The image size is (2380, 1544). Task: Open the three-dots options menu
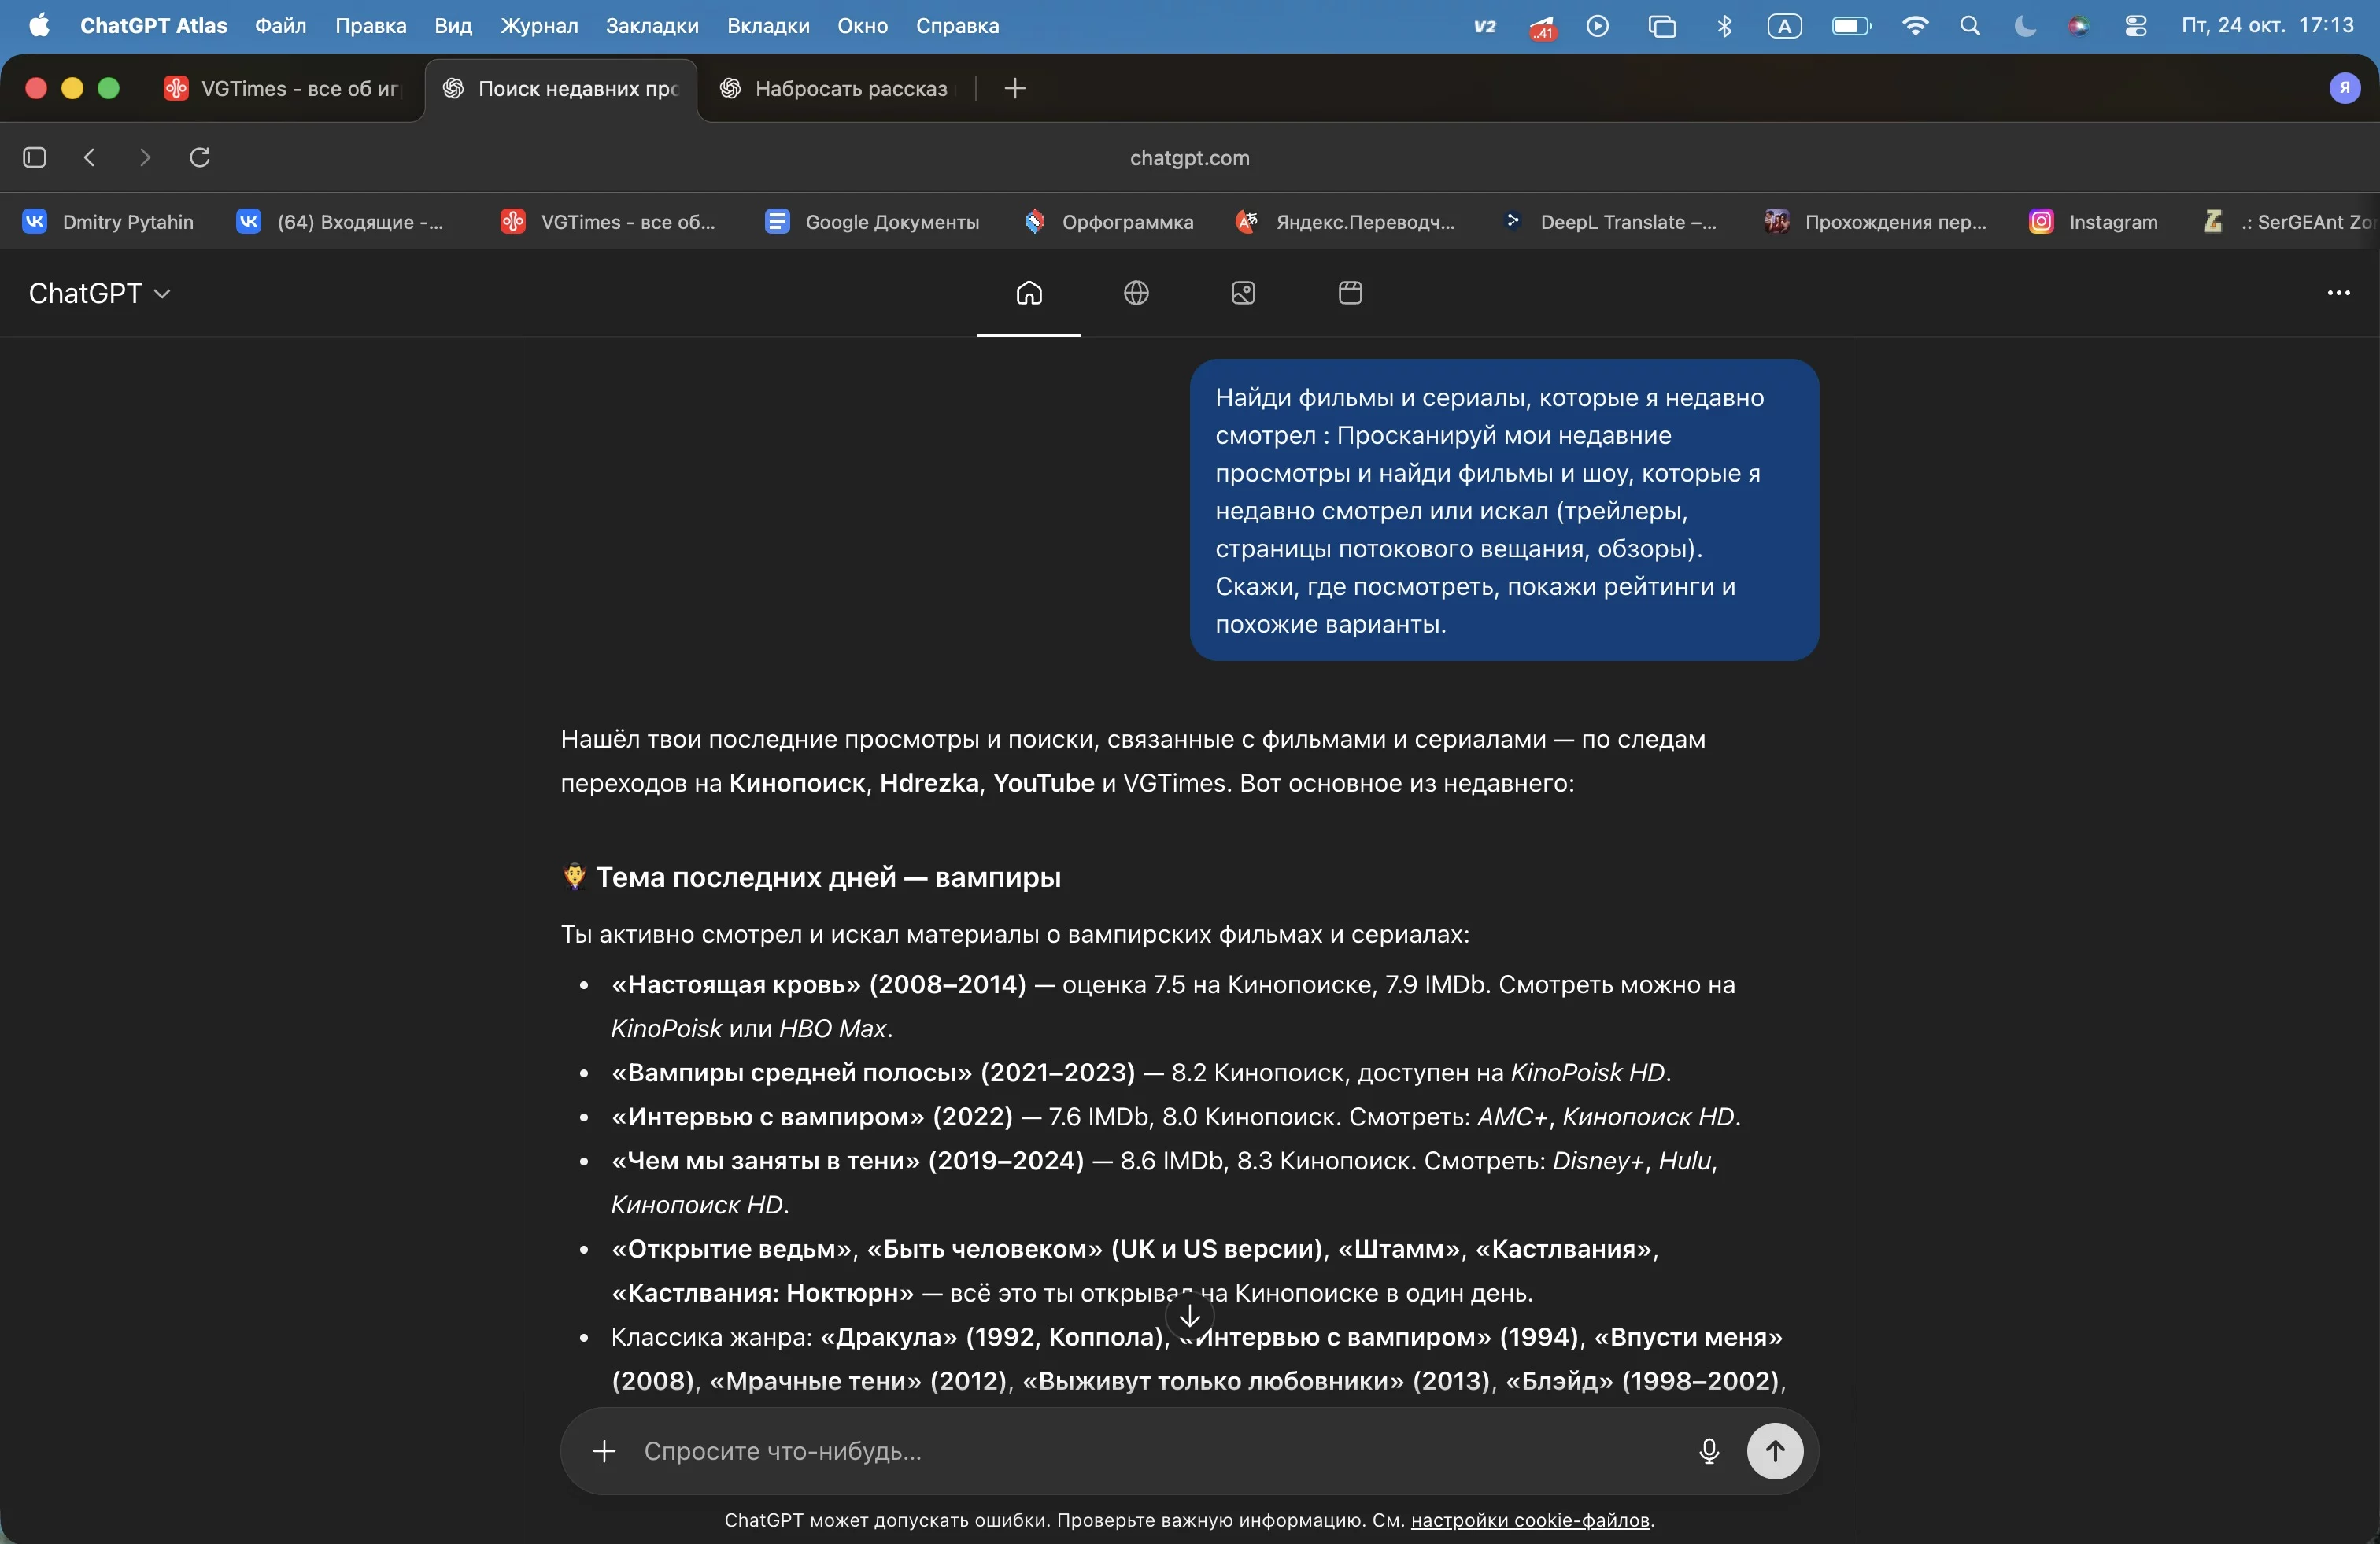coord(2338,293)
